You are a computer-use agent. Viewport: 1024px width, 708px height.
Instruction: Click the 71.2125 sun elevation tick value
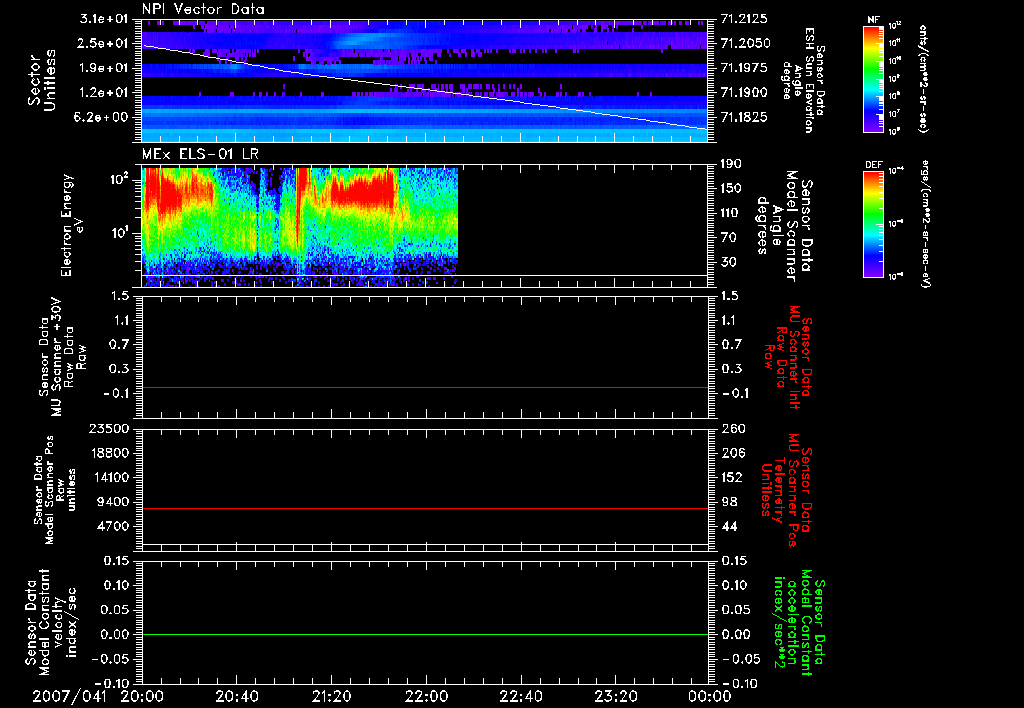(744, 19)
